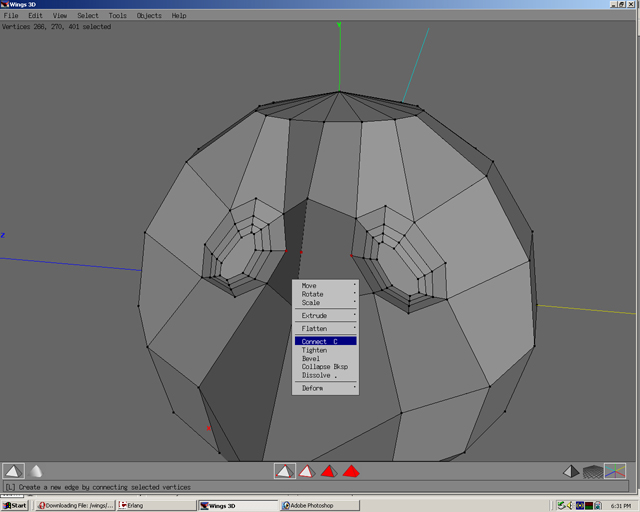The image size is (640, 512).
Task: Switch to Adobe Photoshop taskbar button
Action: pos(320,505)
